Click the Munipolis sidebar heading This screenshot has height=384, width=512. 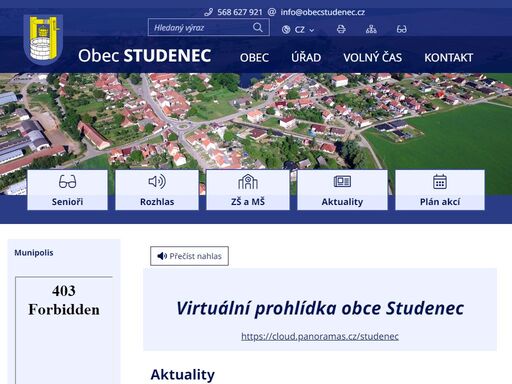pos(34,253)
